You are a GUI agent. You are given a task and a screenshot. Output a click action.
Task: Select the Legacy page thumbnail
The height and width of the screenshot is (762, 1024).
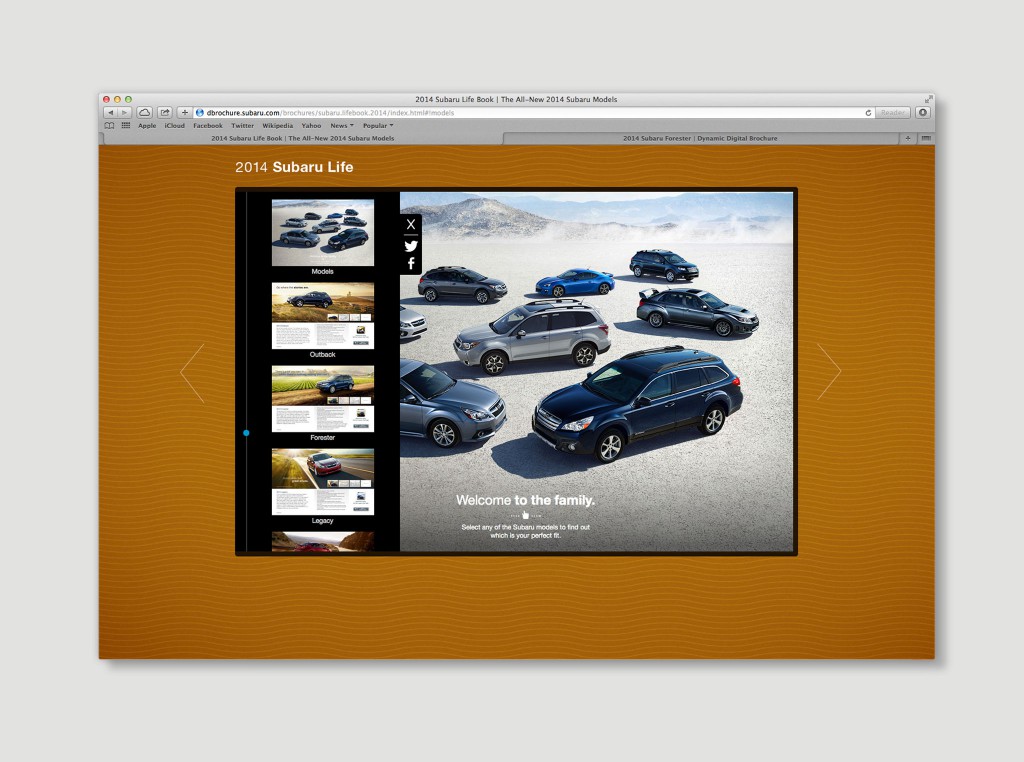coord(323,482)
